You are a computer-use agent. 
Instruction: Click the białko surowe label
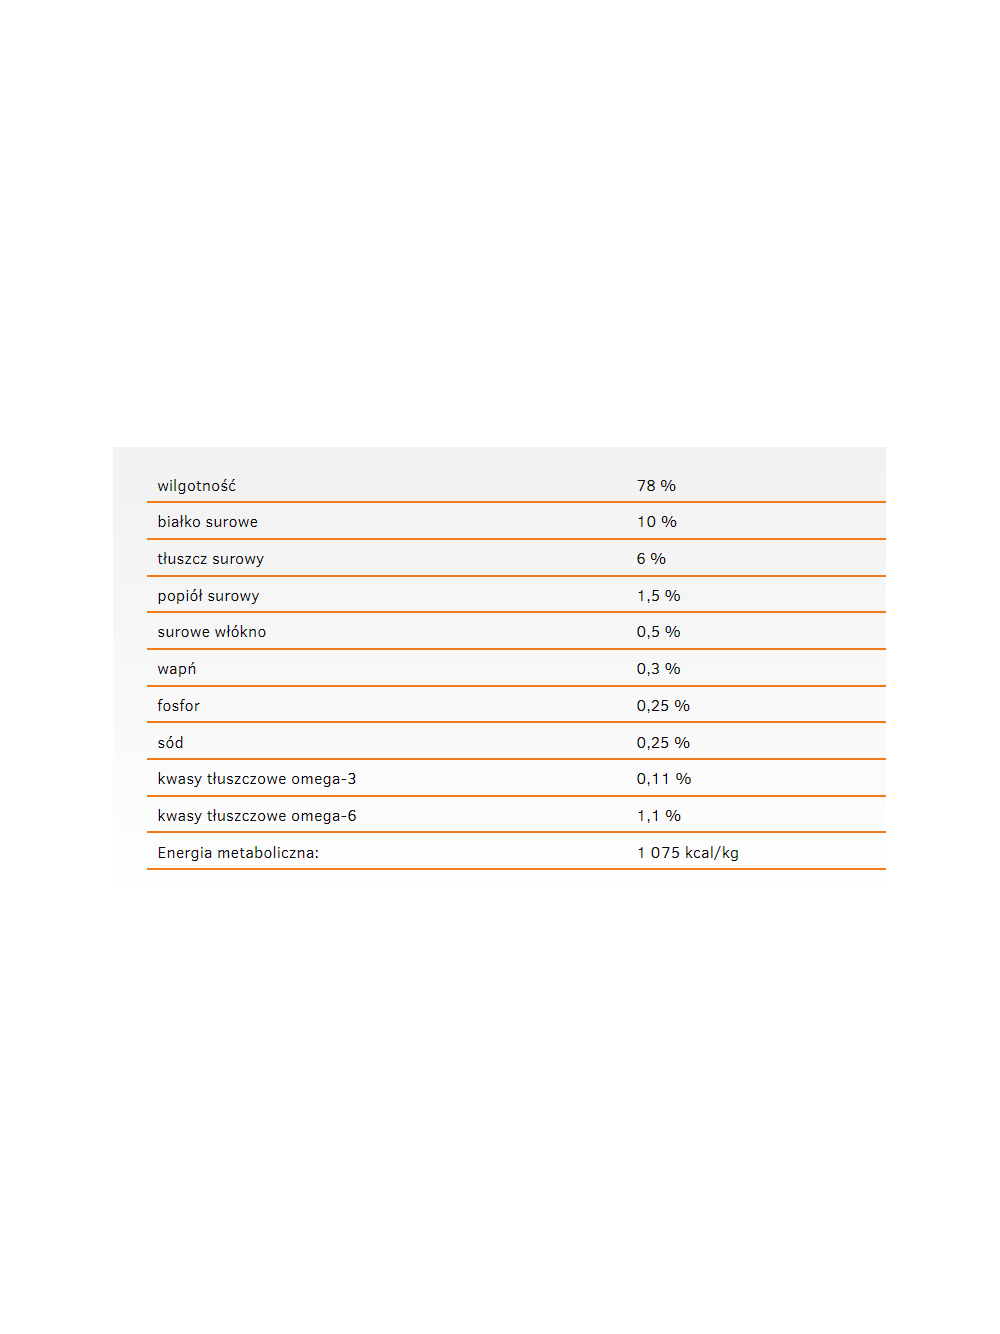point(207,522)
